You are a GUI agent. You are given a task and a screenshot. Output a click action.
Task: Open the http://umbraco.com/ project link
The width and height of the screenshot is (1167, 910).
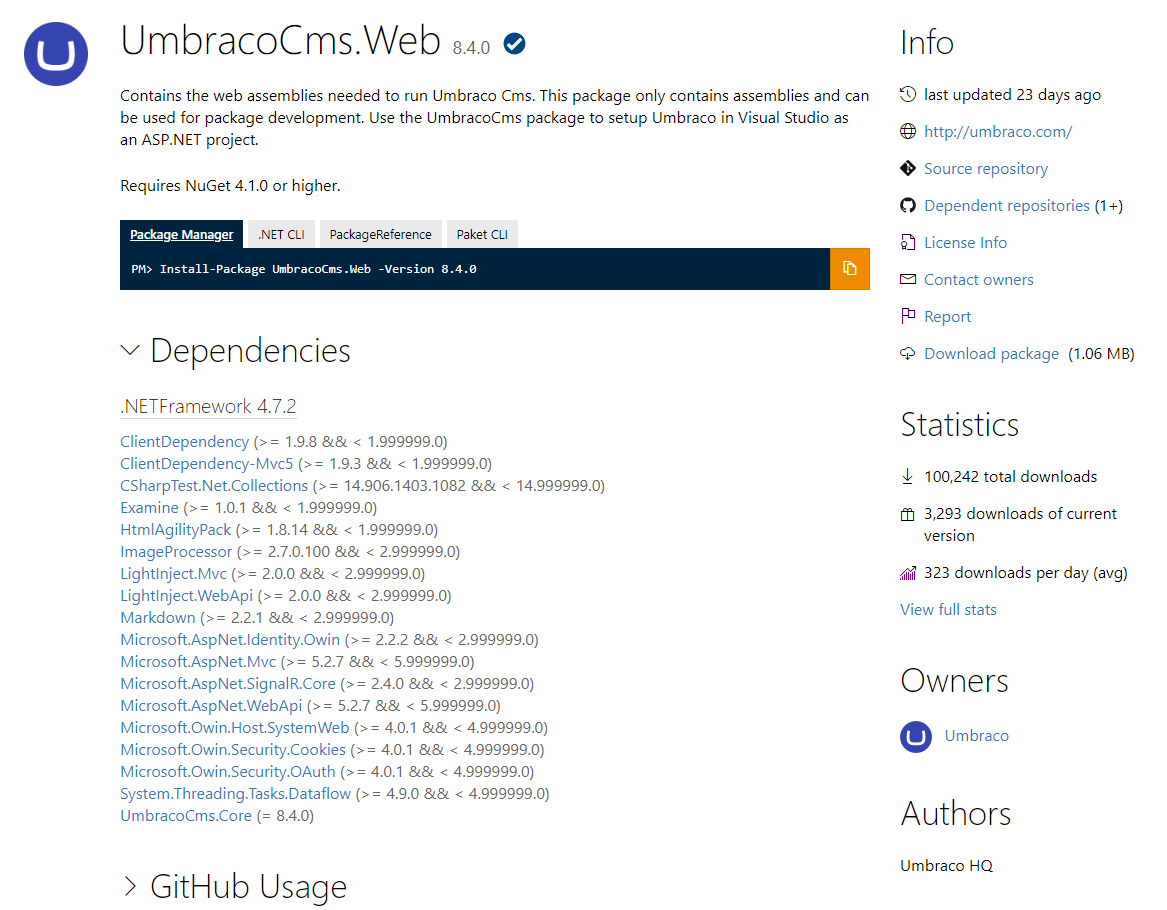[x=998, y=132]
